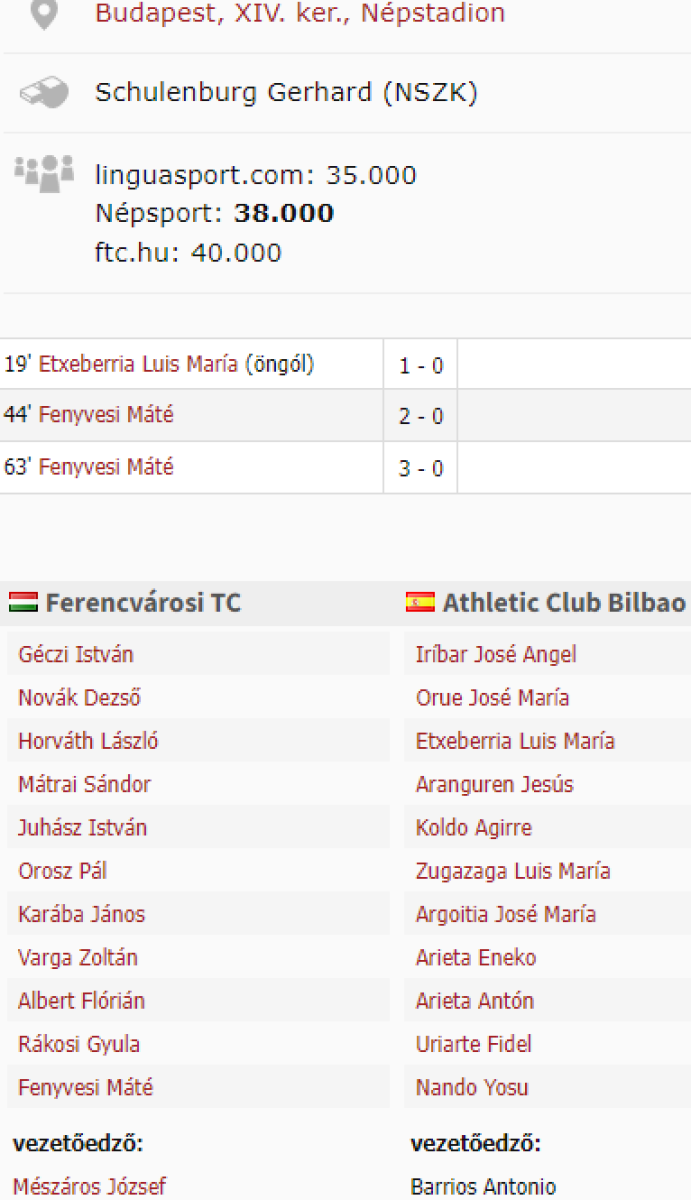Click the referee whistle icon

44,93
